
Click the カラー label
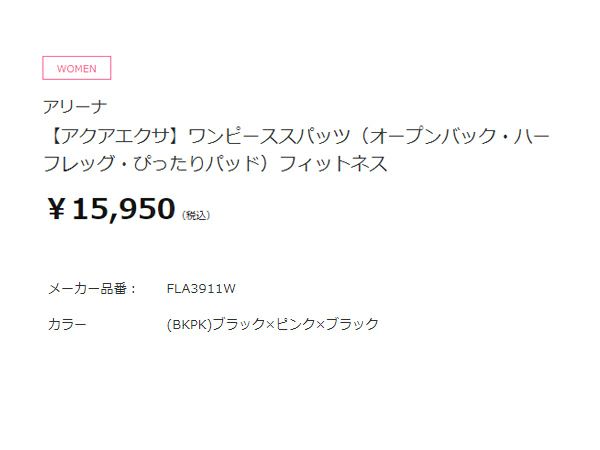pyautogui.click(x=67, y=324)
